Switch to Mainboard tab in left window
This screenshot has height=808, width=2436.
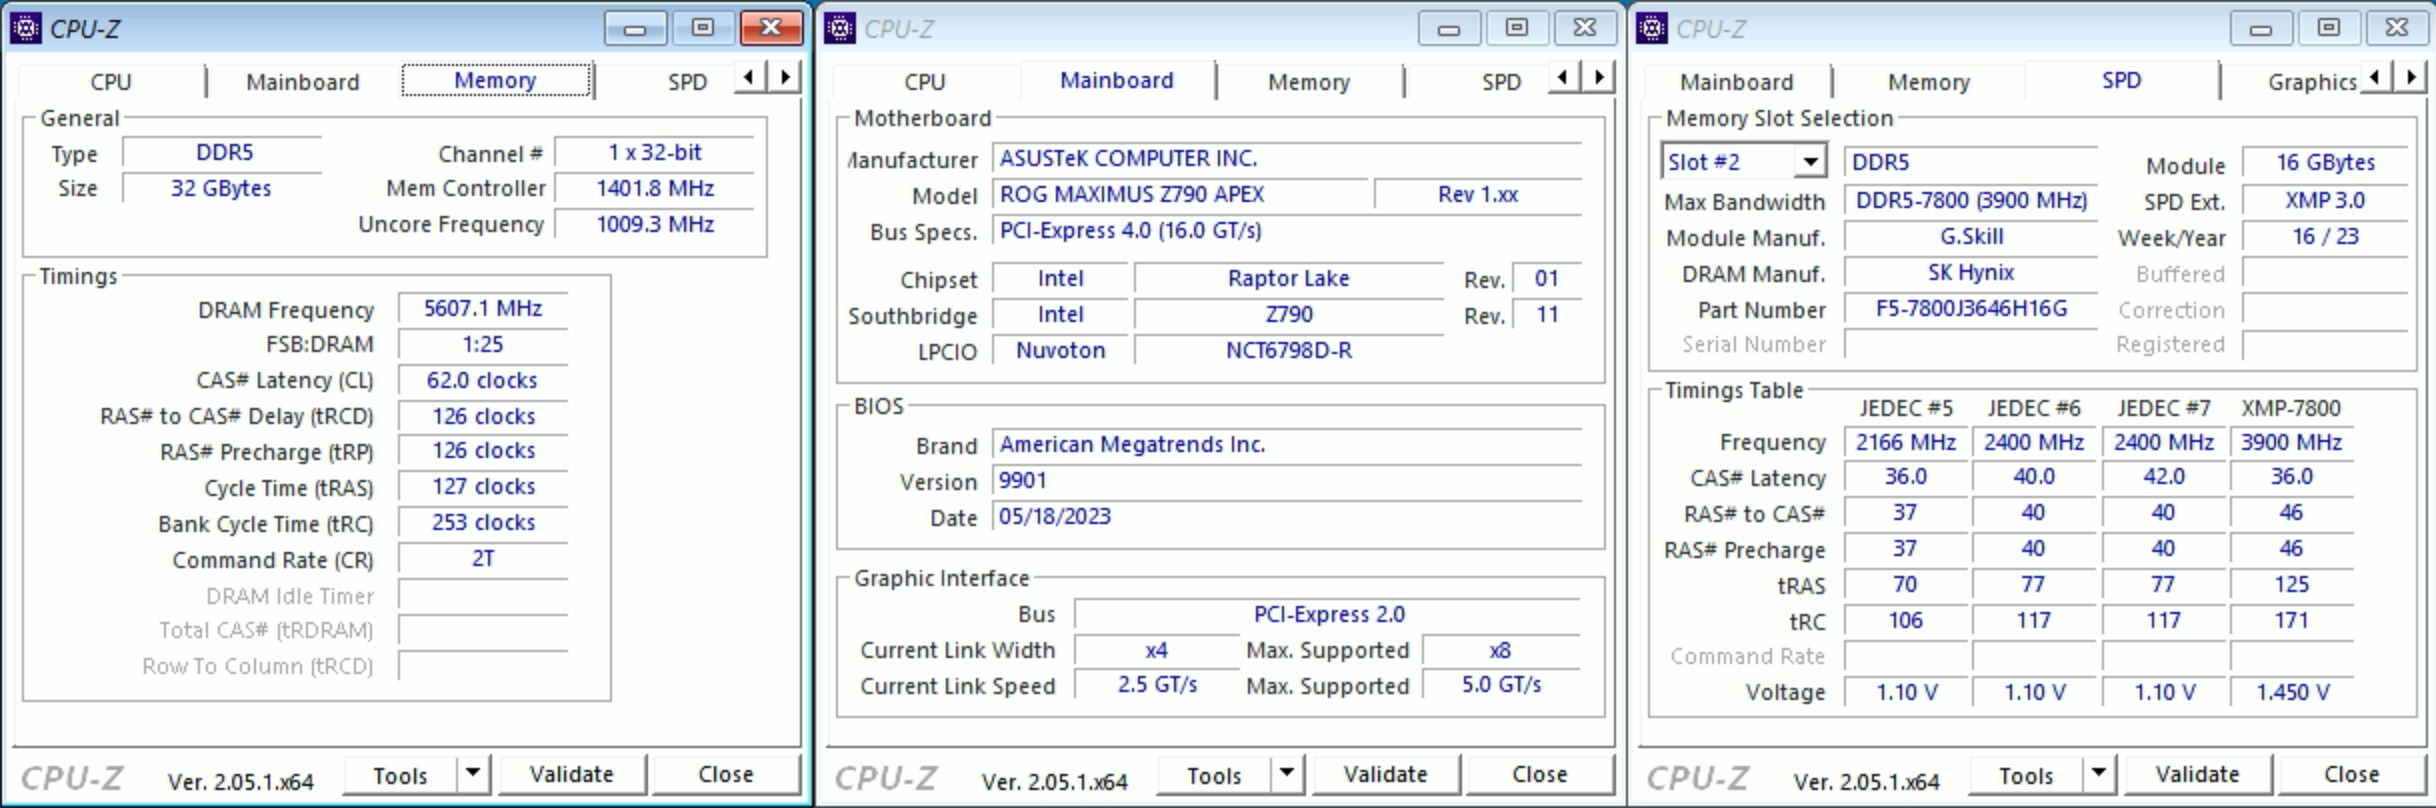[303, 82]
